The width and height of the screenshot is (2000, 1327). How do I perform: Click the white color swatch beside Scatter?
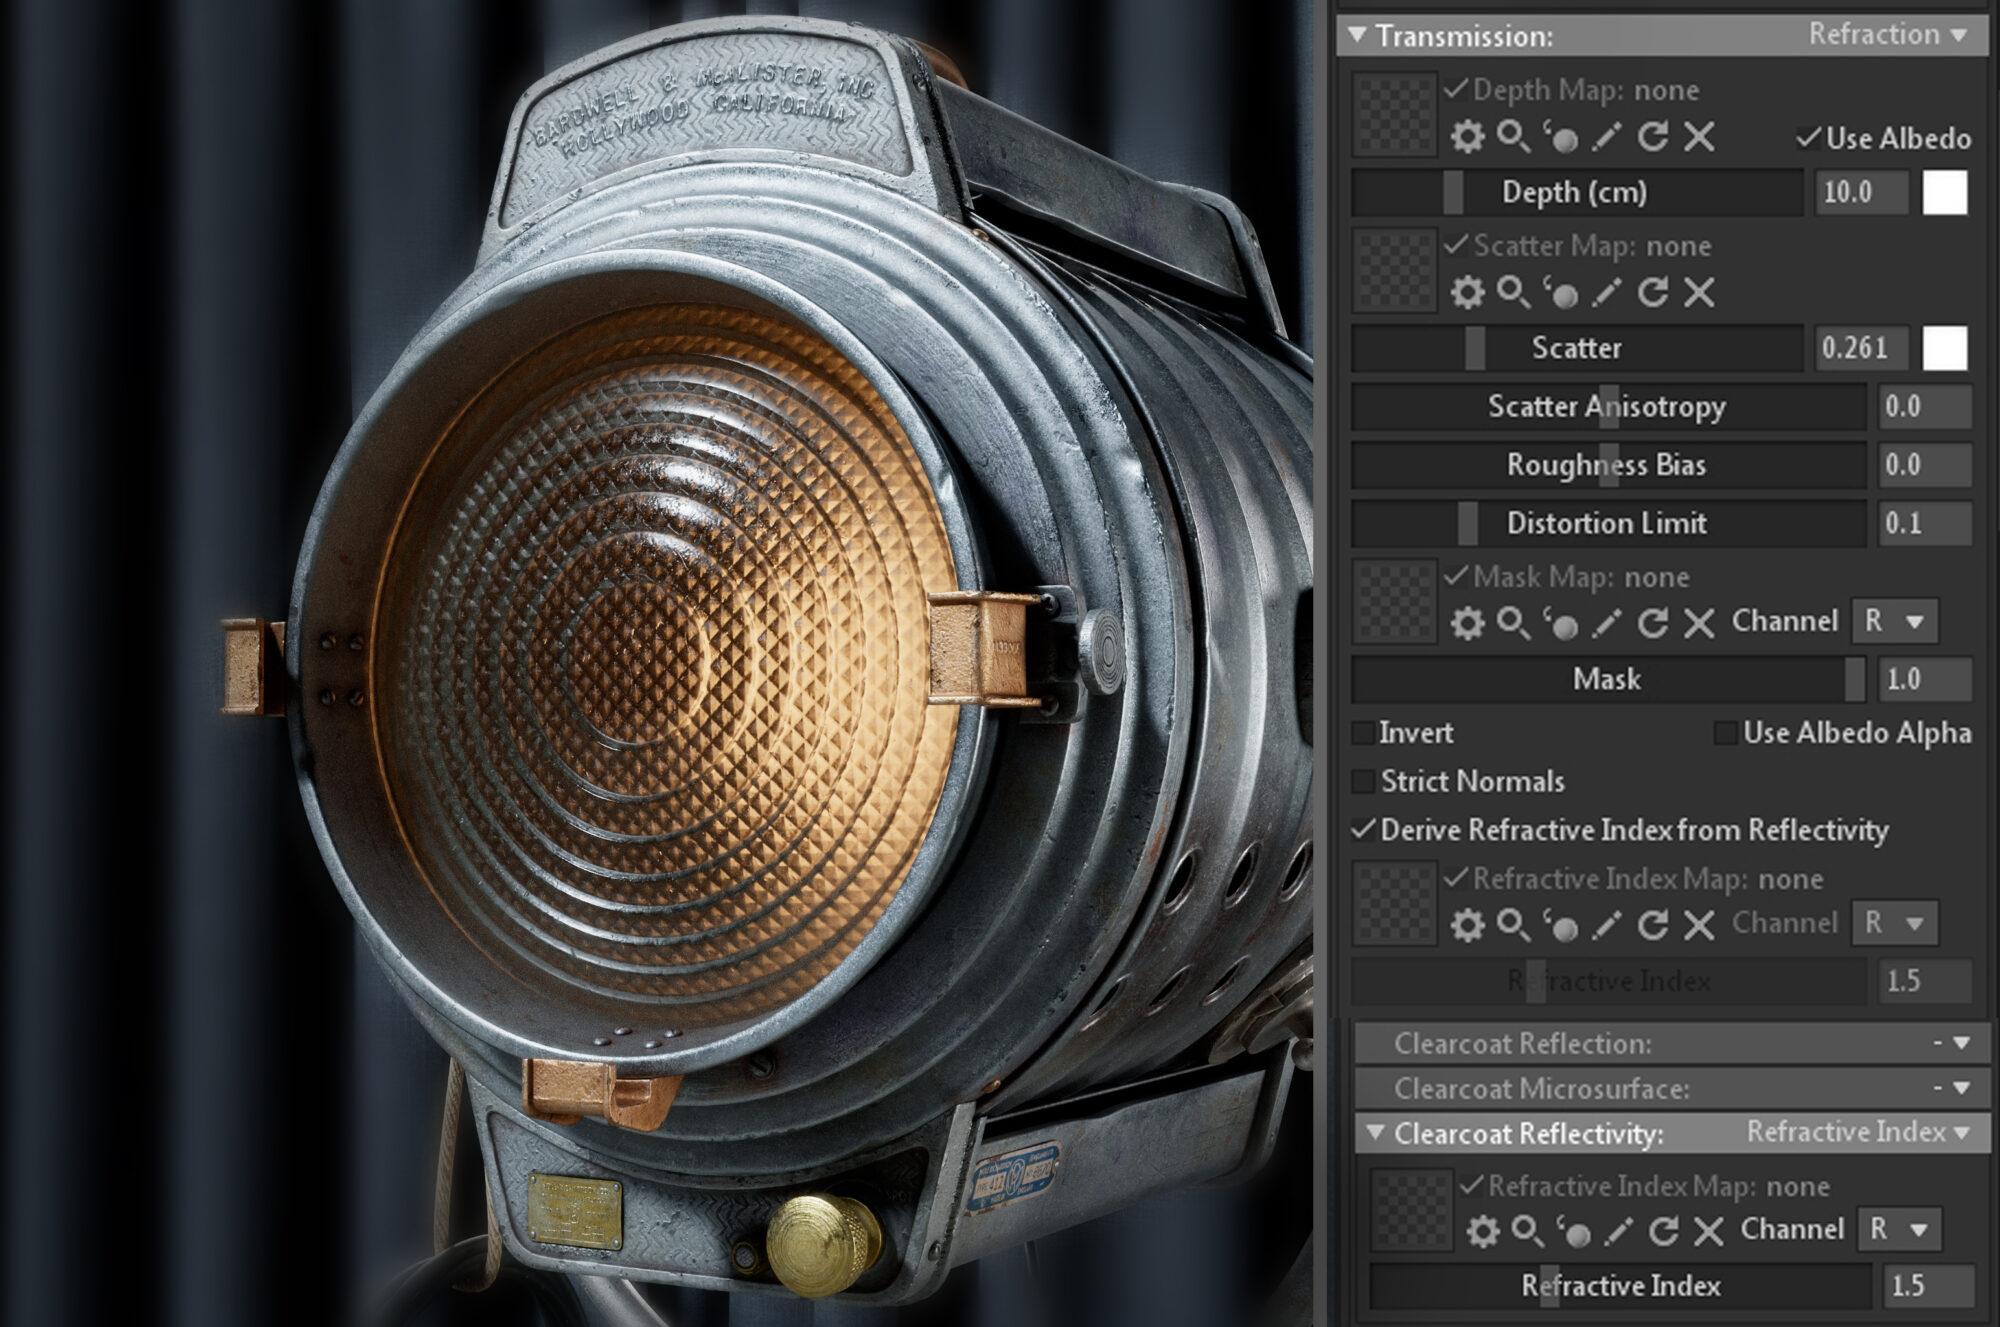pyautogui.click(x=1943, y=348)
